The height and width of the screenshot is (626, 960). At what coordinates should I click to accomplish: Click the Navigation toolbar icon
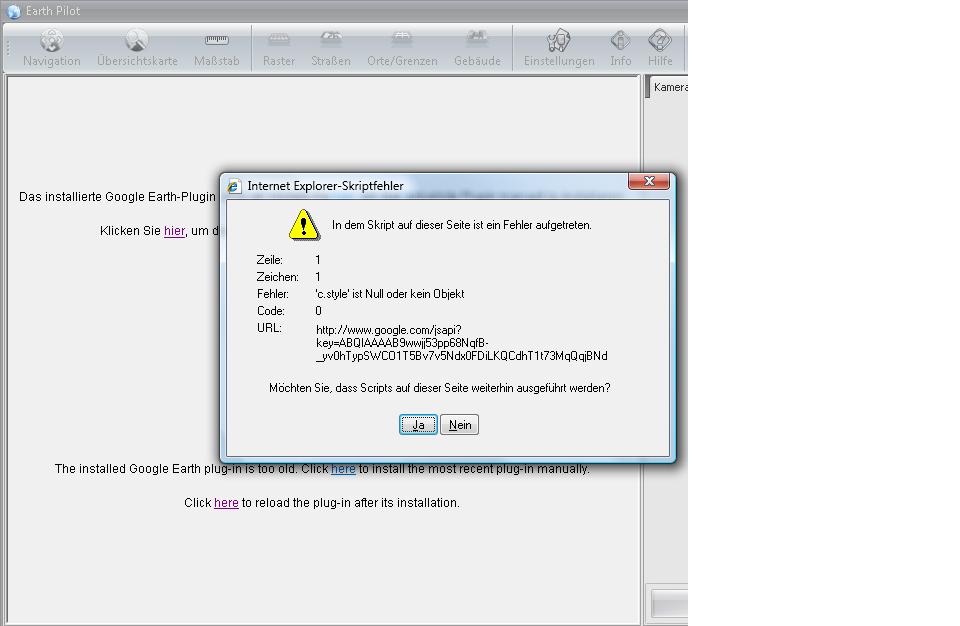tap(51, 48)
